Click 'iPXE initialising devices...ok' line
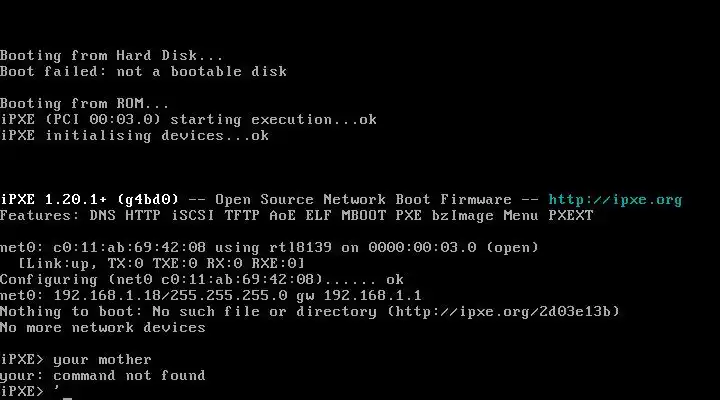720x400 pixels. [135, 136]
